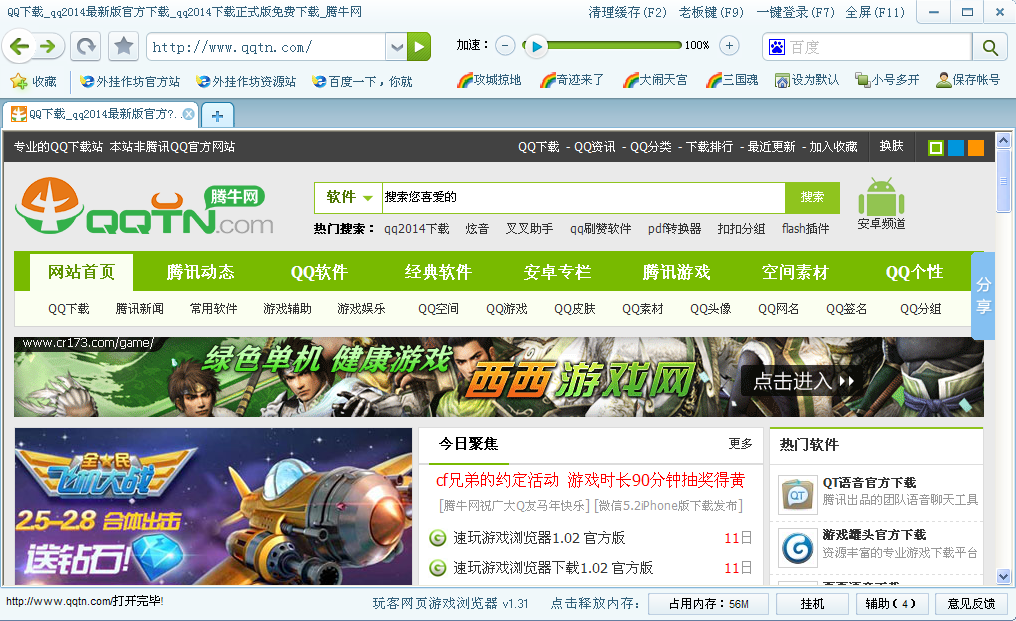Click the 换肤 skin change link
The image size is (1016, 621).
coord(892,146)
